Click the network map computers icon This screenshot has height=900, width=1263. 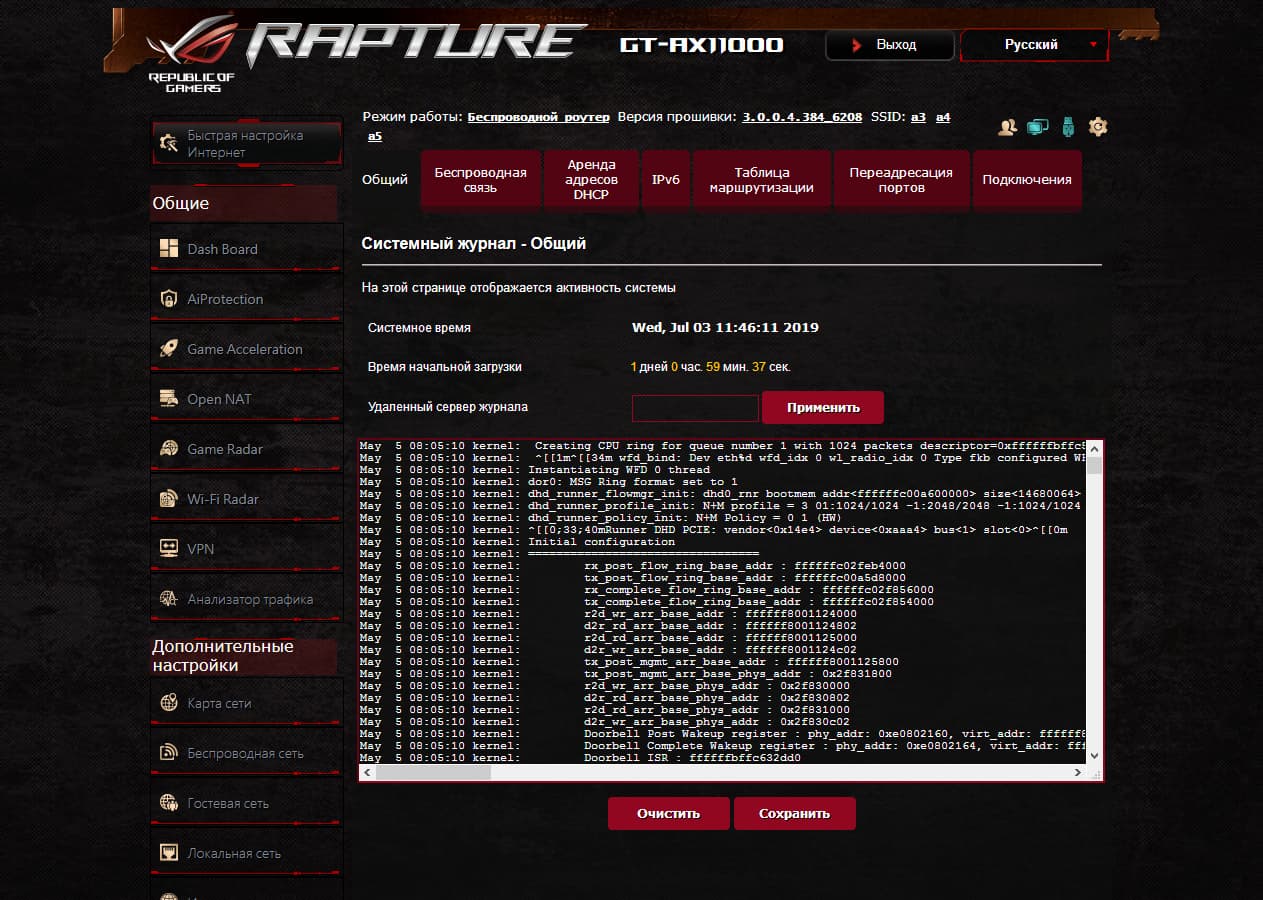[x=1038, y=127]
